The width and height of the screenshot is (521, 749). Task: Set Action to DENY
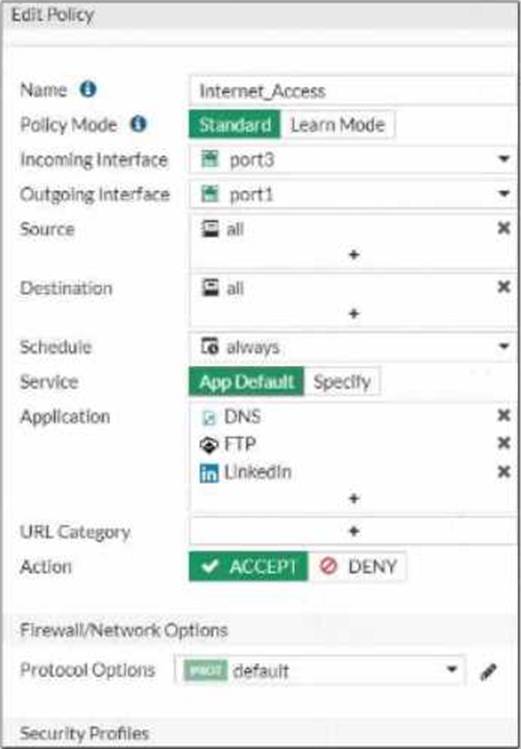358,567
